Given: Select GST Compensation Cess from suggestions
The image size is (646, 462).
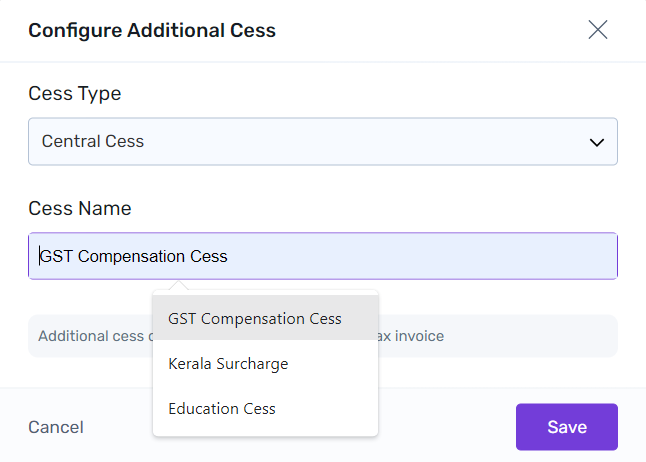Looking at the screenshot, I should pos(255,319).
